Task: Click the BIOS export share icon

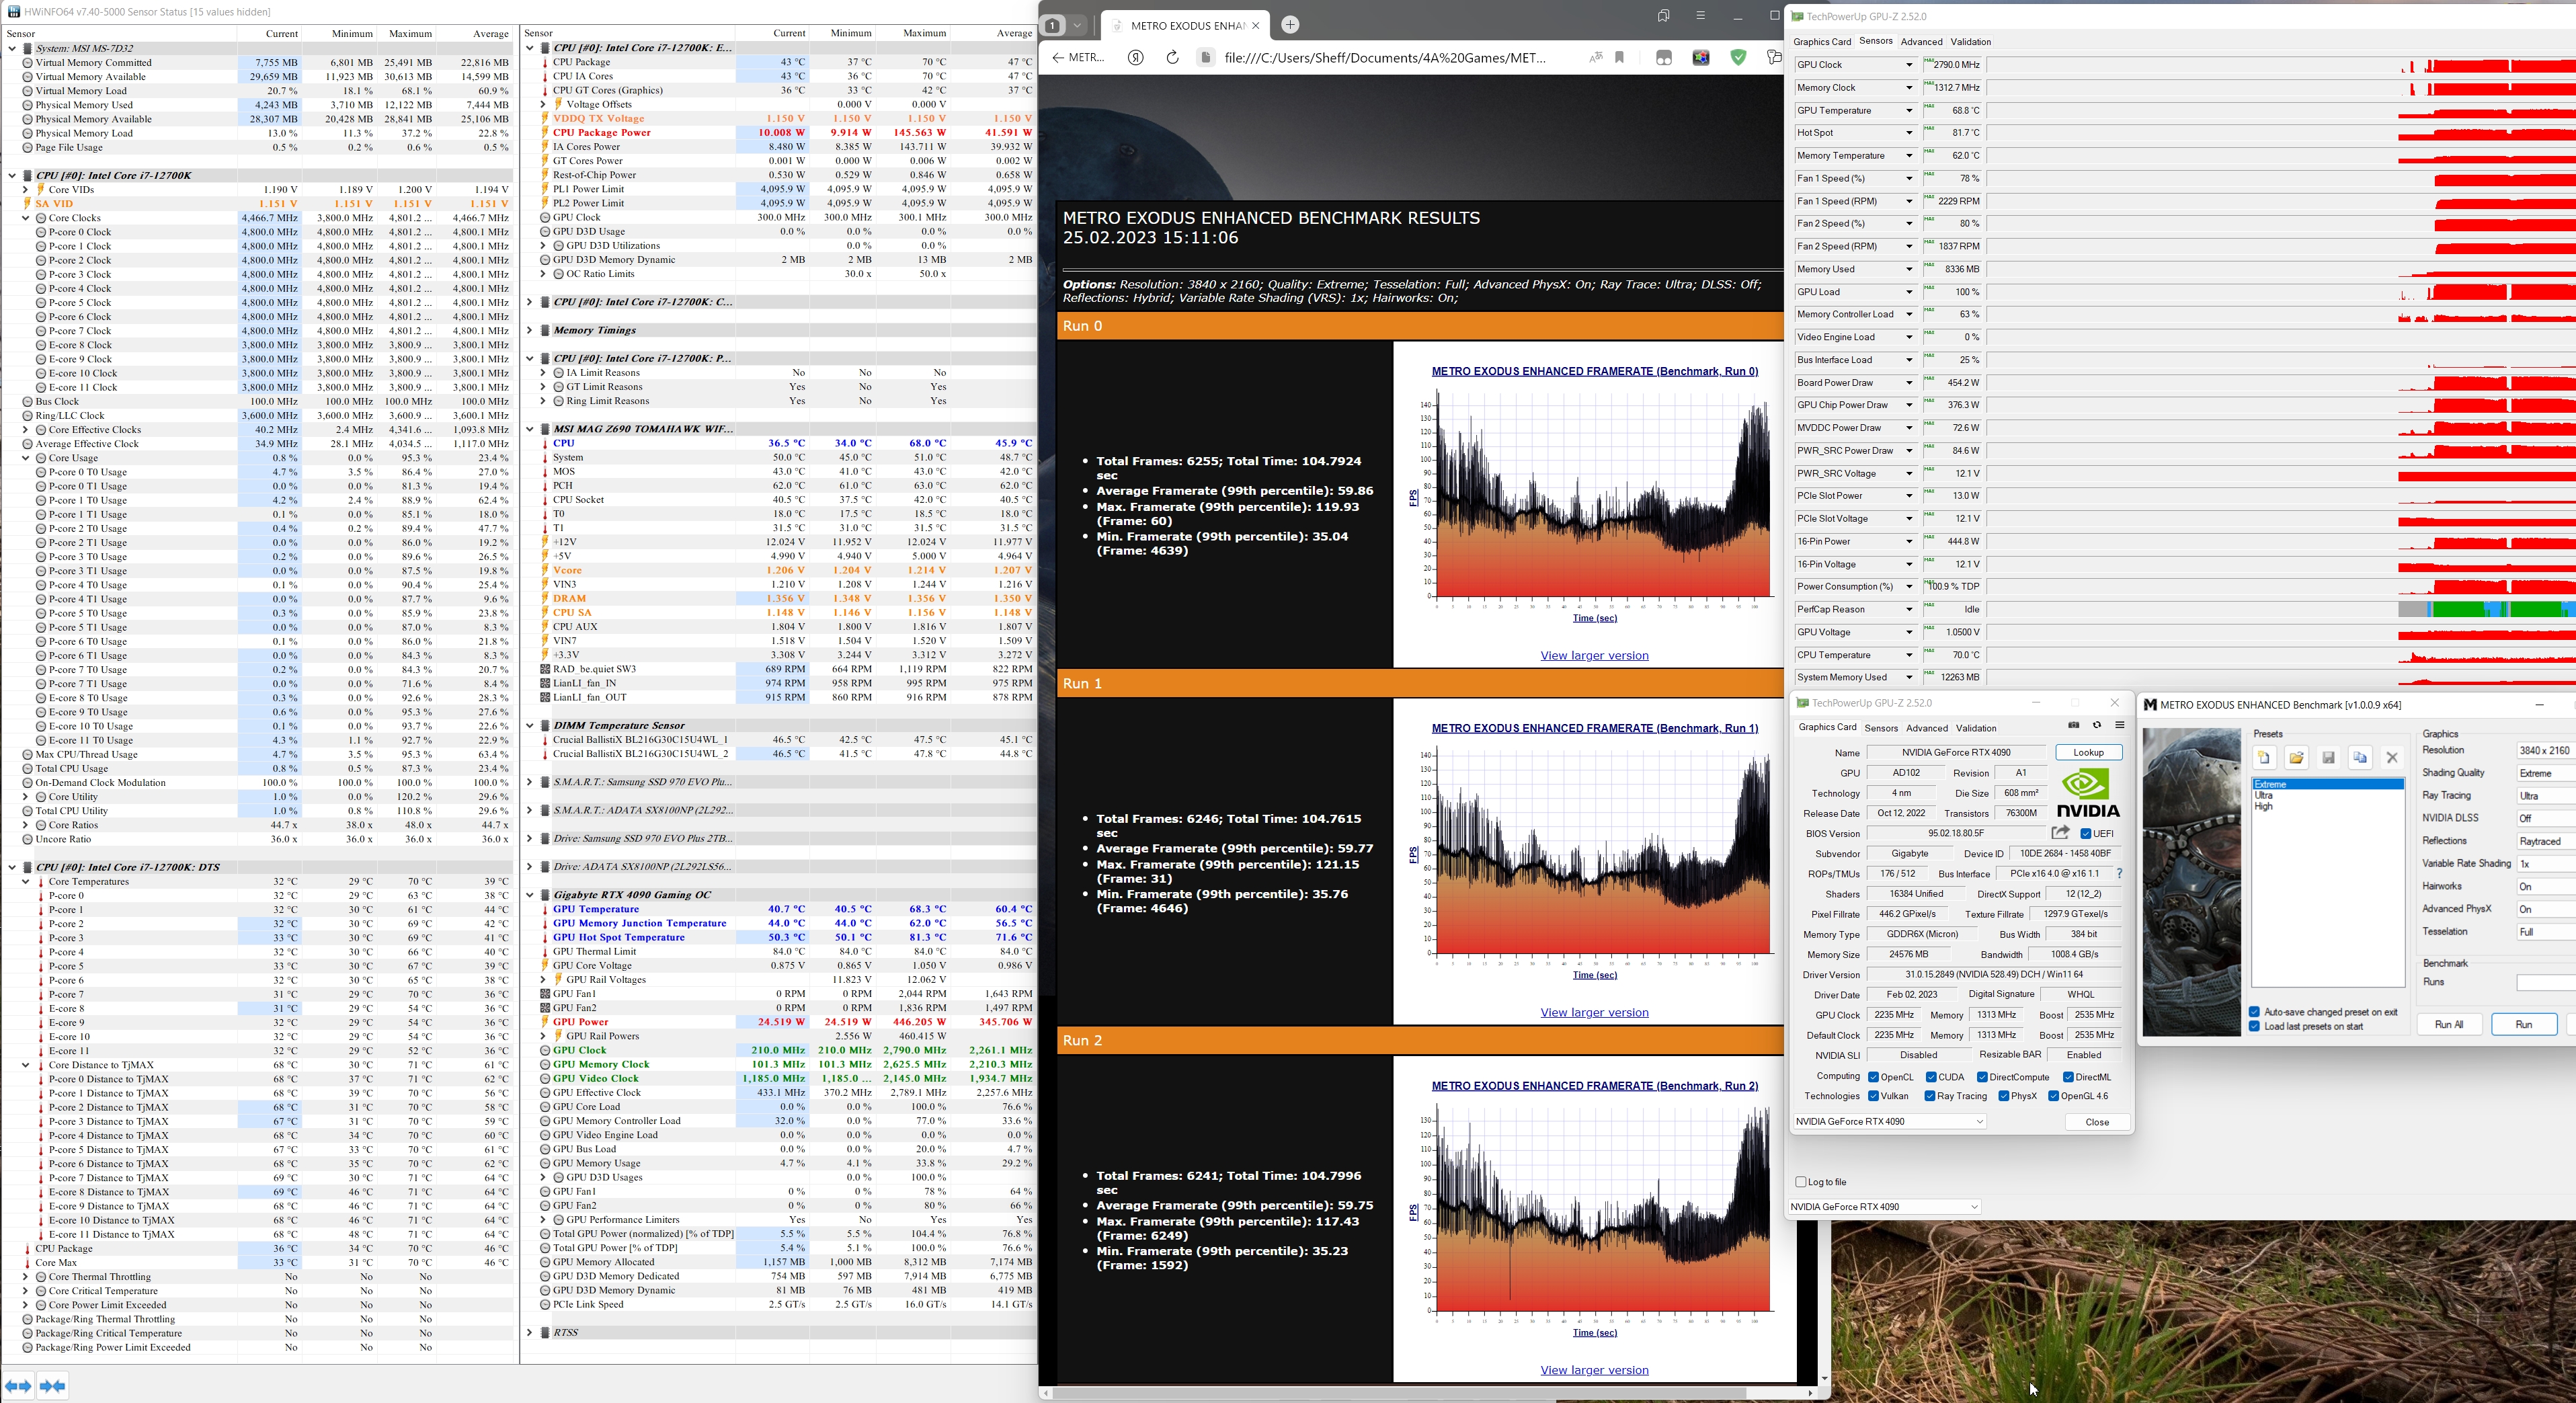Action: pos(2060,832)
